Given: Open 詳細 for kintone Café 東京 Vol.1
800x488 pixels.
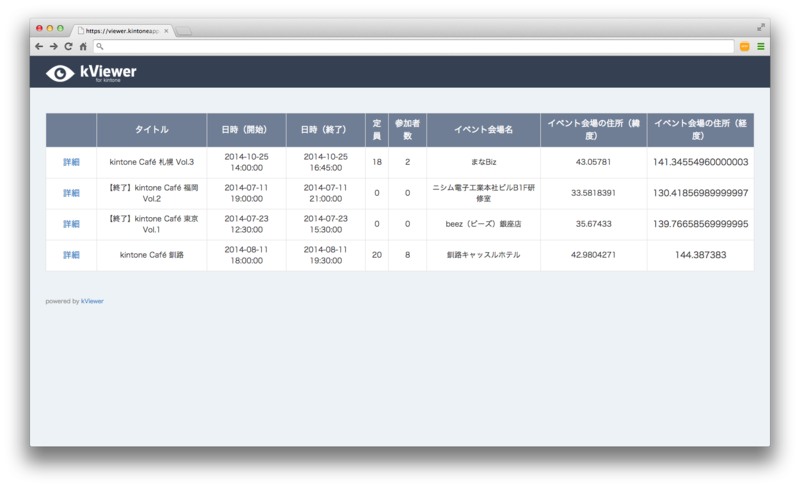Looking at the screenshot, I should click(71, 224).
